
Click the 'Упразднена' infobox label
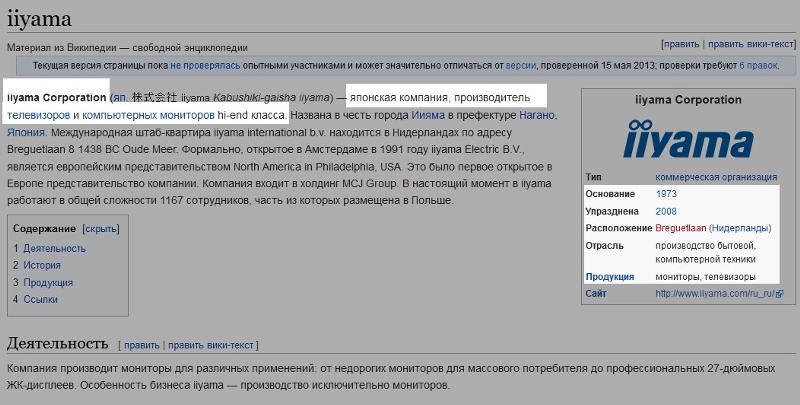click(612, 211)
